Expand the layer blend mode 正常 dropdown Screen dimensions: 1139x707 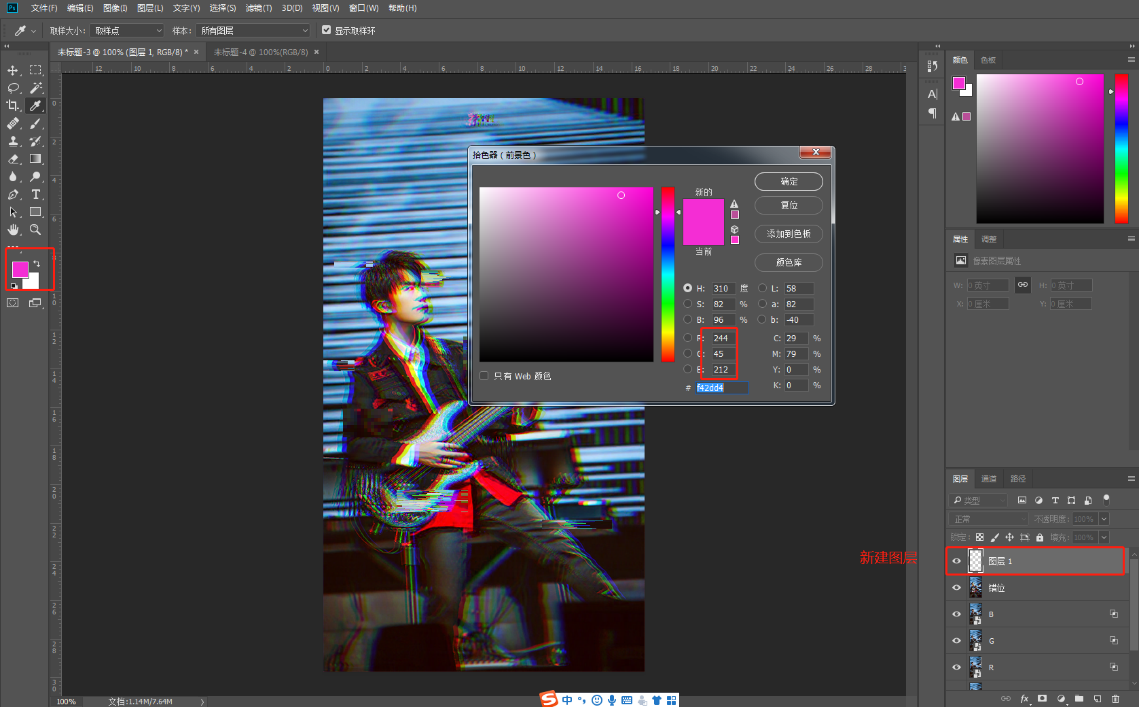[988, 519]
